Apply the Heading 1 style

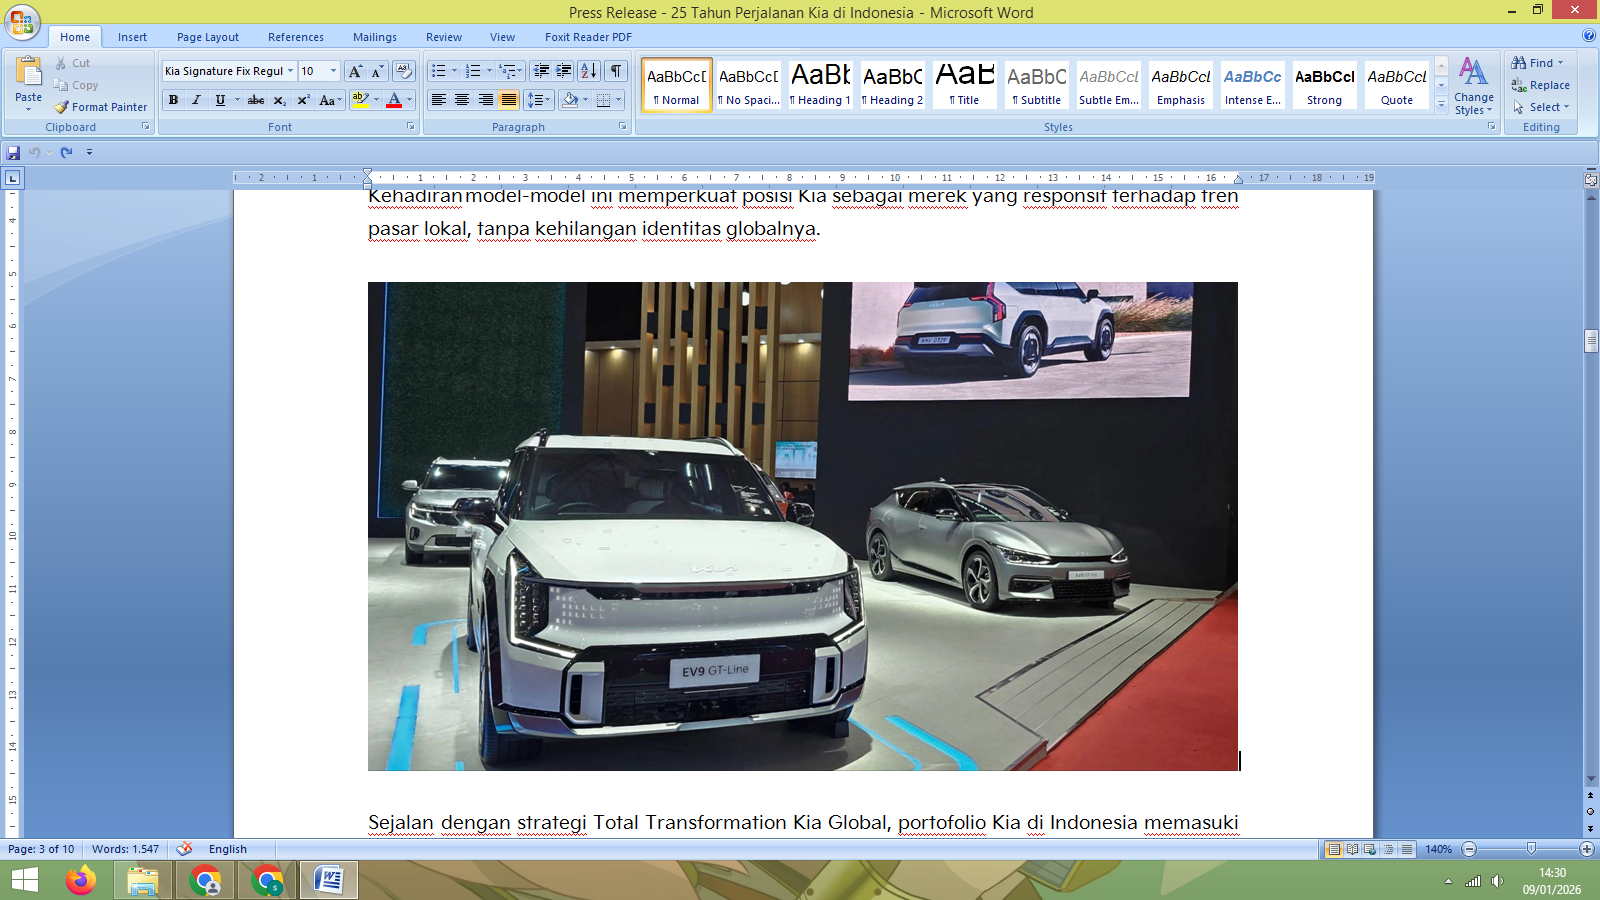820,84
